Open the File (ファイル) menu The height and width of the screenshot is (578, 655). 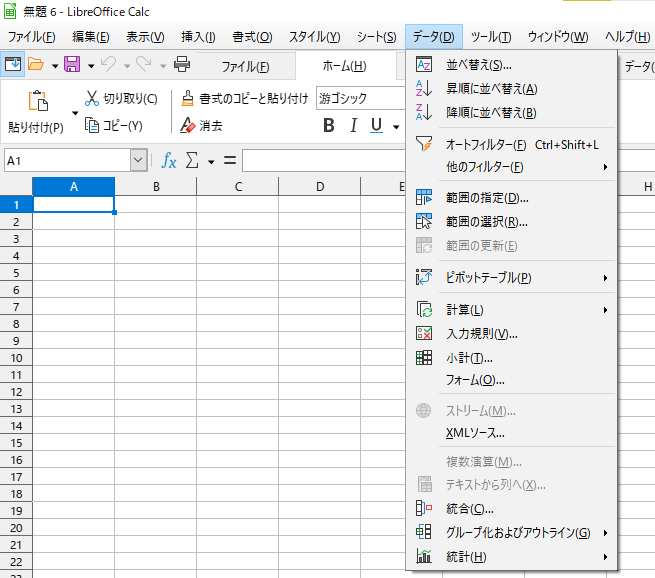[32, 37]
